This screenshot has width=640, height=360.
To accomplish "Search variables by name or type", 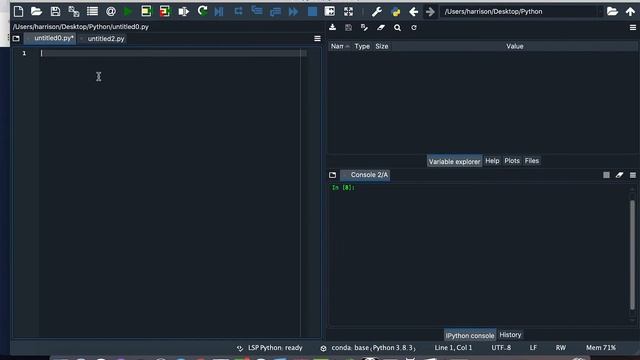I will point(397,27).
